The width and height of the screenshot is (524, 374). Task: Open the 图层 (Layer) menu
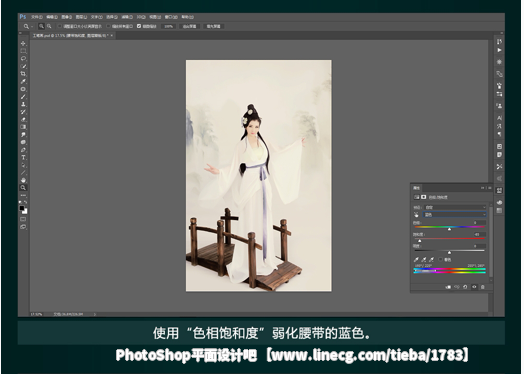[x=82, y=17]
